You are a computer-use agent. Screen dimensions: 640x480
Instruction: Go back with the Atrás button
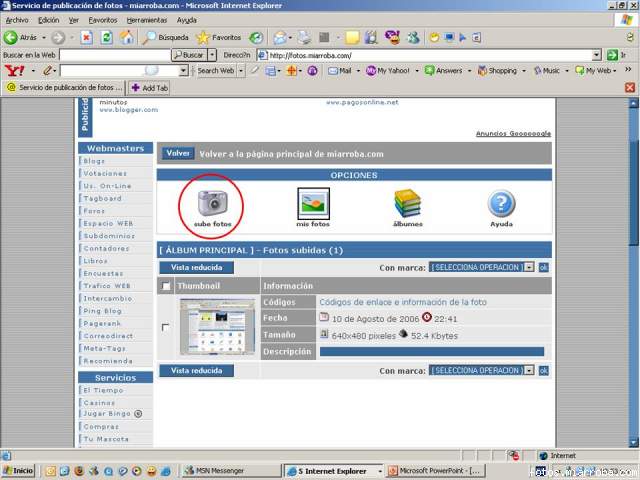pyautogui.click(x=20, y=38)
